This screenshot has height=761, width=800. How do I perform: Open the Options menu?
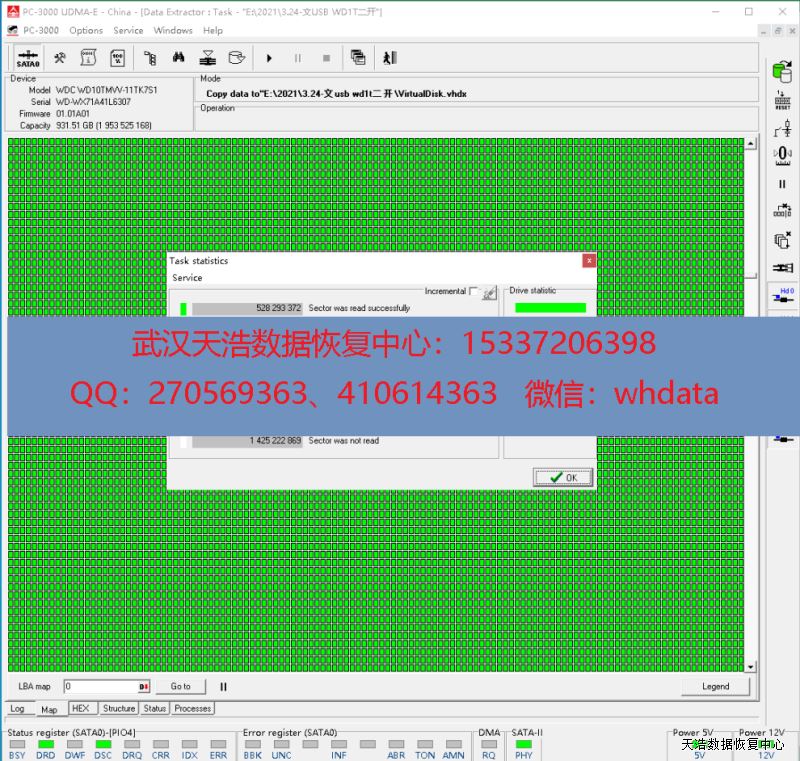pos(86,30)
